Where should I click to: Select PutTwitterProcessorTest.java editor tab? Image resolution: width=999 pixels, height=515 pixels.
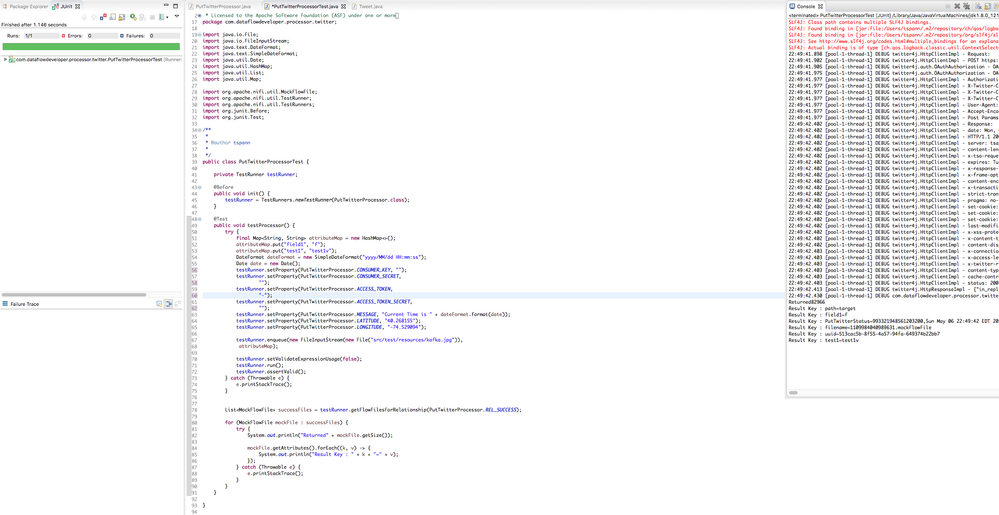[x=306, y=6]
